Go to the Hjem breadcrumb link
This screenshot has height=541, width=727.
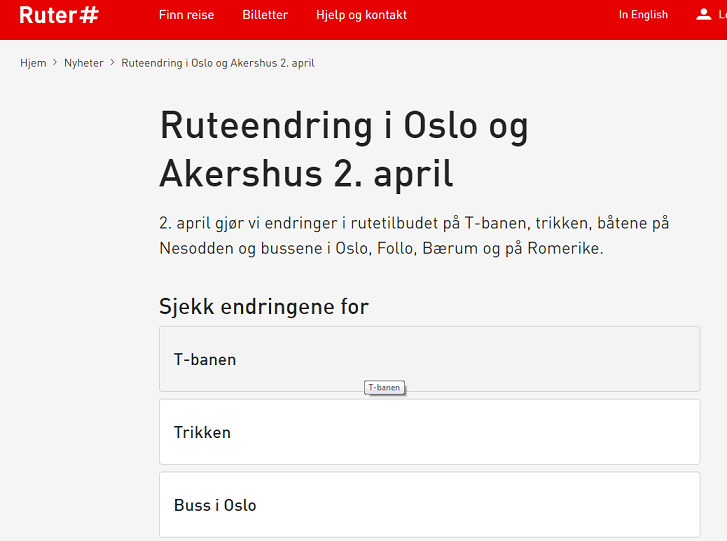click(x=33, y=63)
